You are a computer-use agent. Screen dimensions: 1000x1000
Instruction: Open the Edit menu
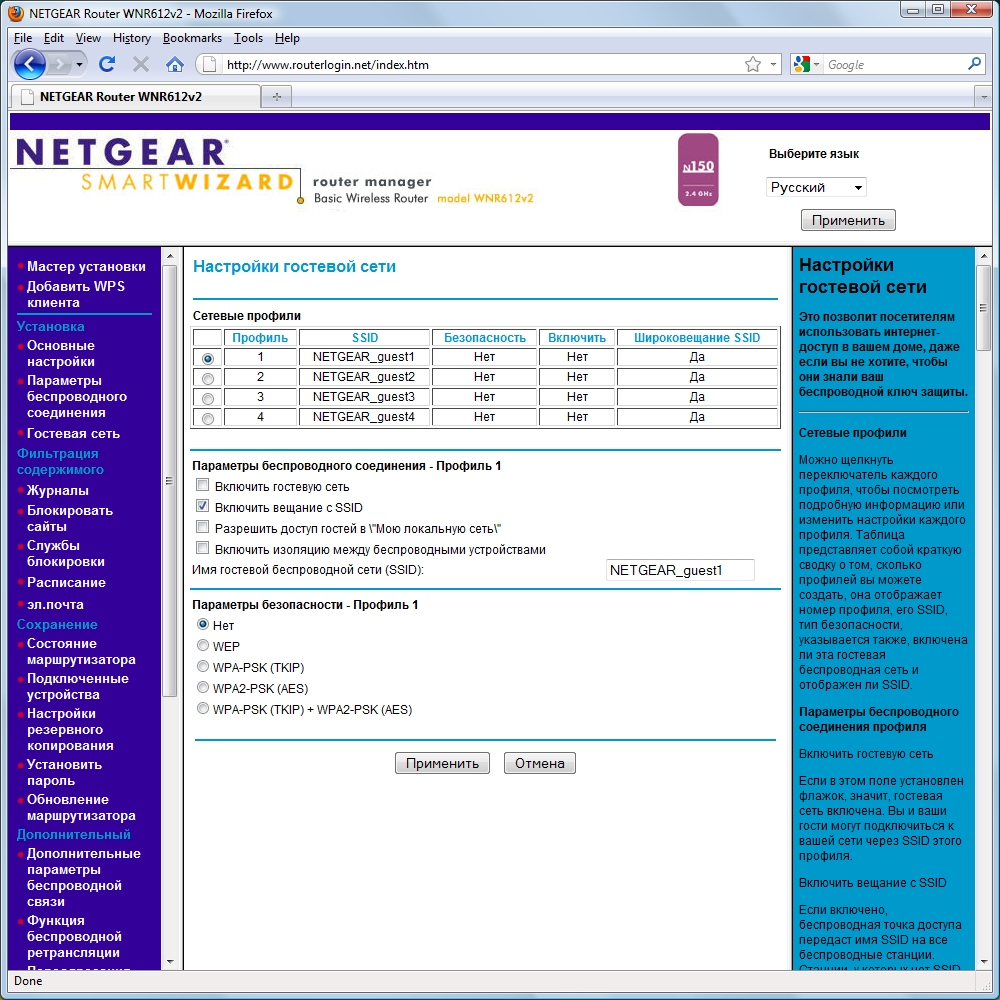[x=54, y=38]
